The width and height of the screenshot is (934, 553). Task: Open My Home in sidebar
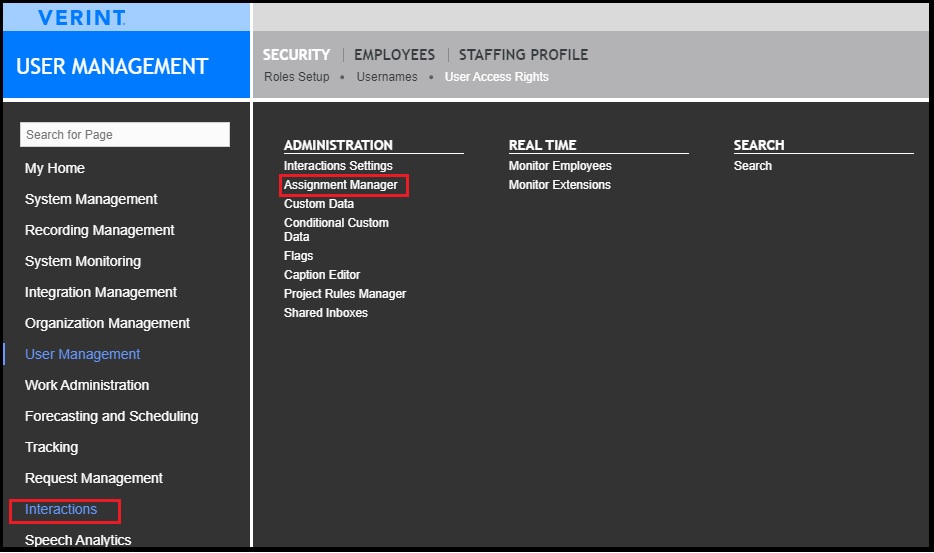click(55, 168)
